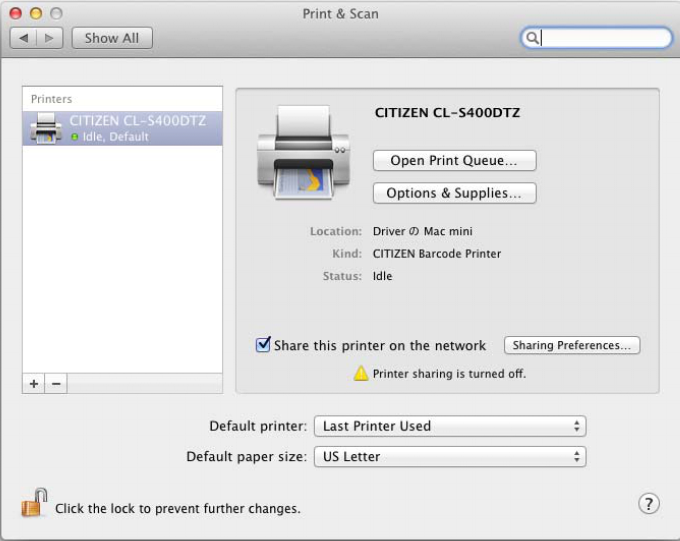Select CITIZEN CL-S400DTZ in printers list
The width and height of the screenshot is (680, 541).
[x=122, y=128]
